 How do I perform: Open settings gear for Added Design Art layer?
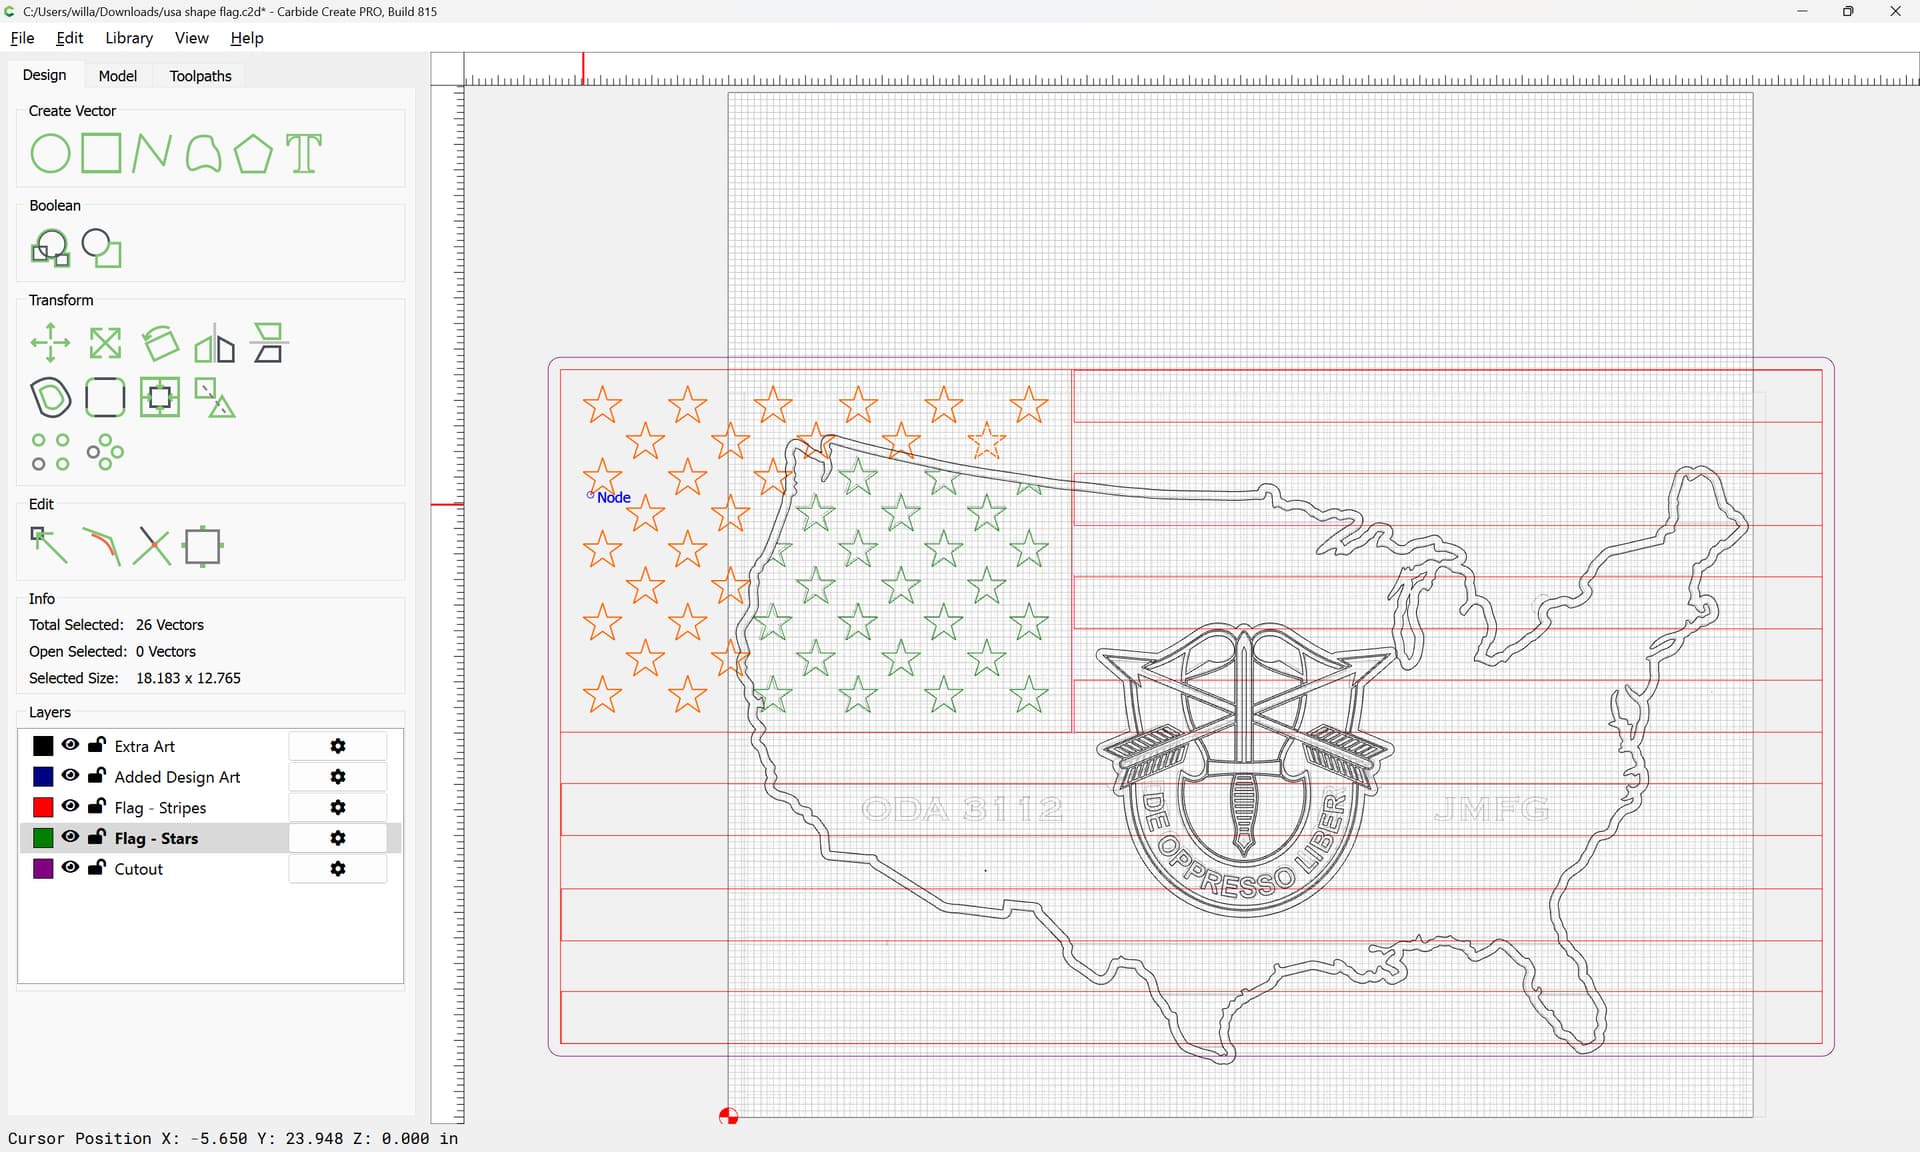tap(338, 777)
